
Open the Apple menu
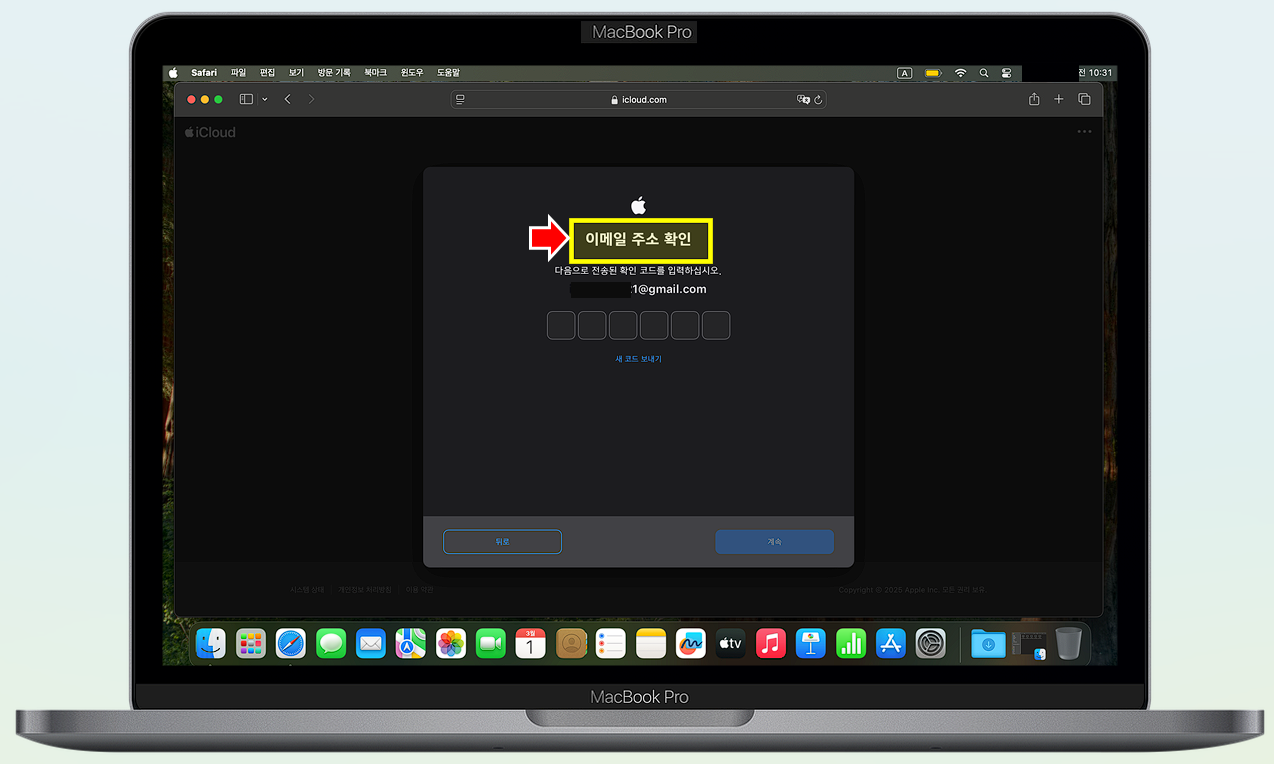point(173,73)
